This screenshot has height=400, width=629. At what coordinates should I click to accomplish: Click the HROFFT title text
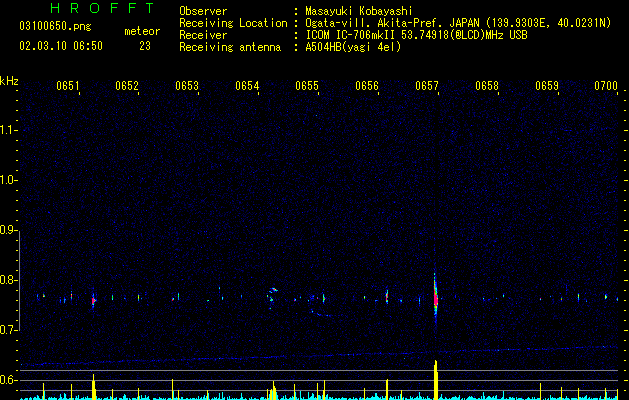(103, 8)
